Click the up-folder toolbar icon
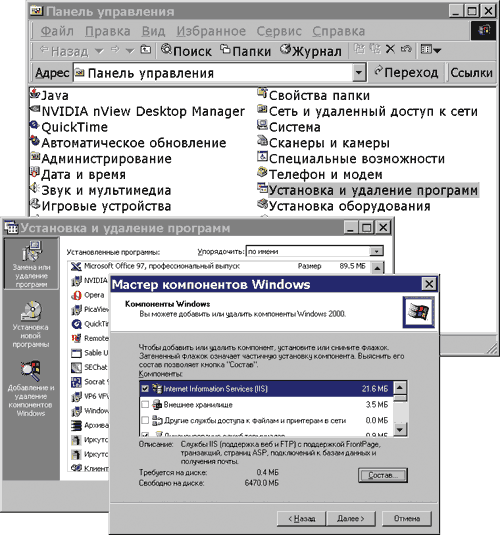 click(146, 50)
